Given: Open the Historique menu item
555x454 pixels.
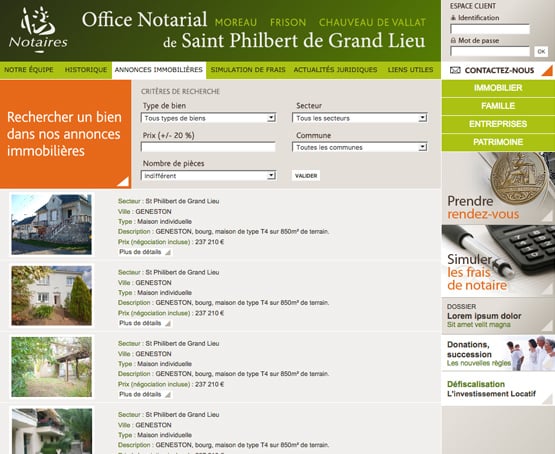Looking at the screenshot, I should tap(86, 70).
